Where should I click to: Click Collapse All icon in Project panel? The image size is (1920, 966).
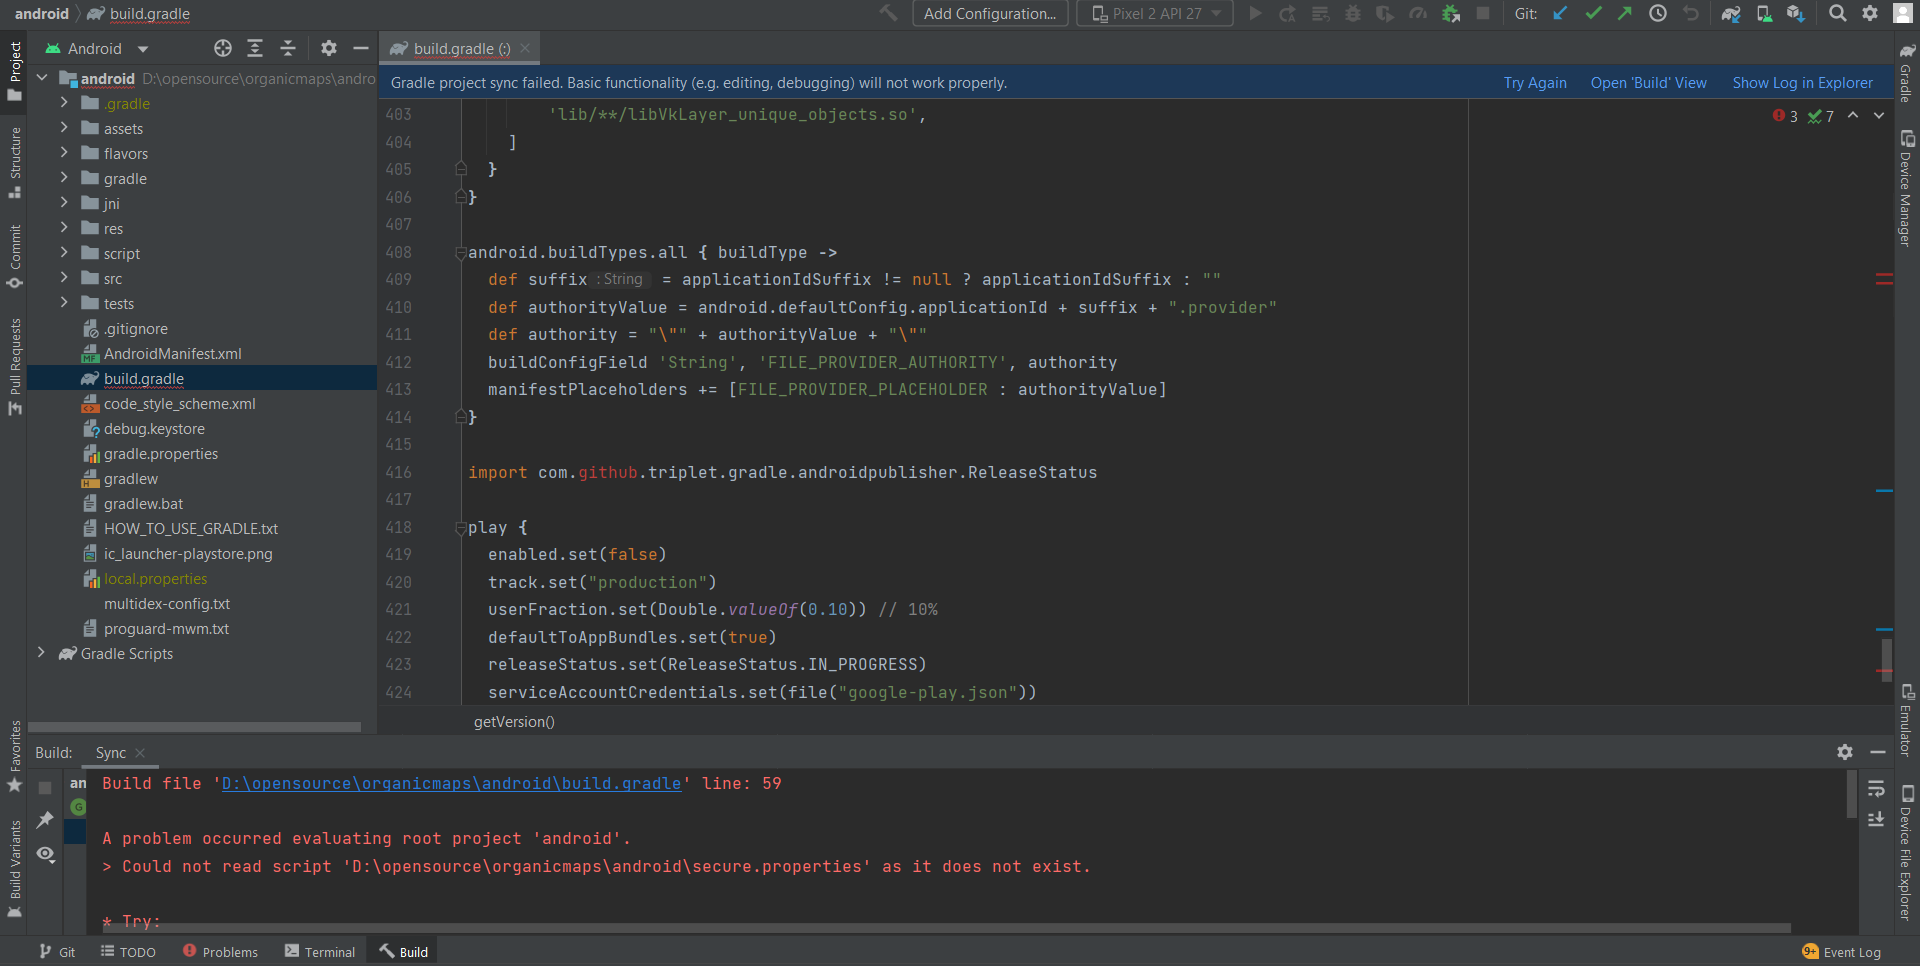[288, 48]
